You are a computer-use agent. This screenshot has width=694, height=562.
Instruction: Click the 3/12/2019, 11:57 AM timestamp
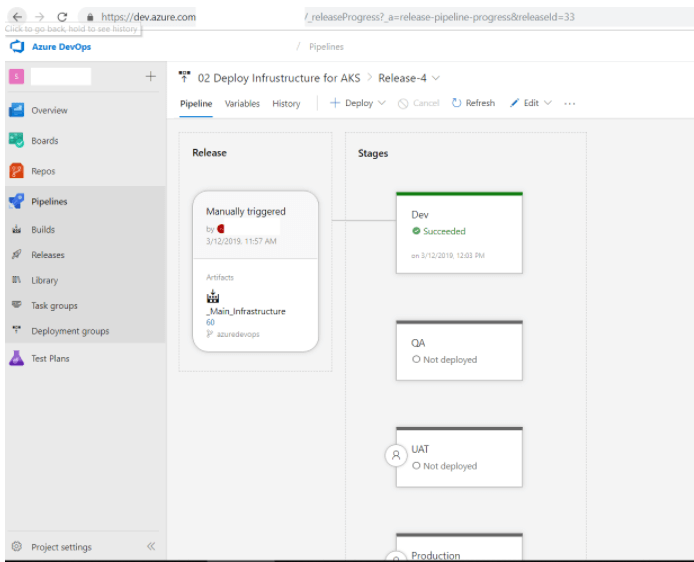pos(241,241)
